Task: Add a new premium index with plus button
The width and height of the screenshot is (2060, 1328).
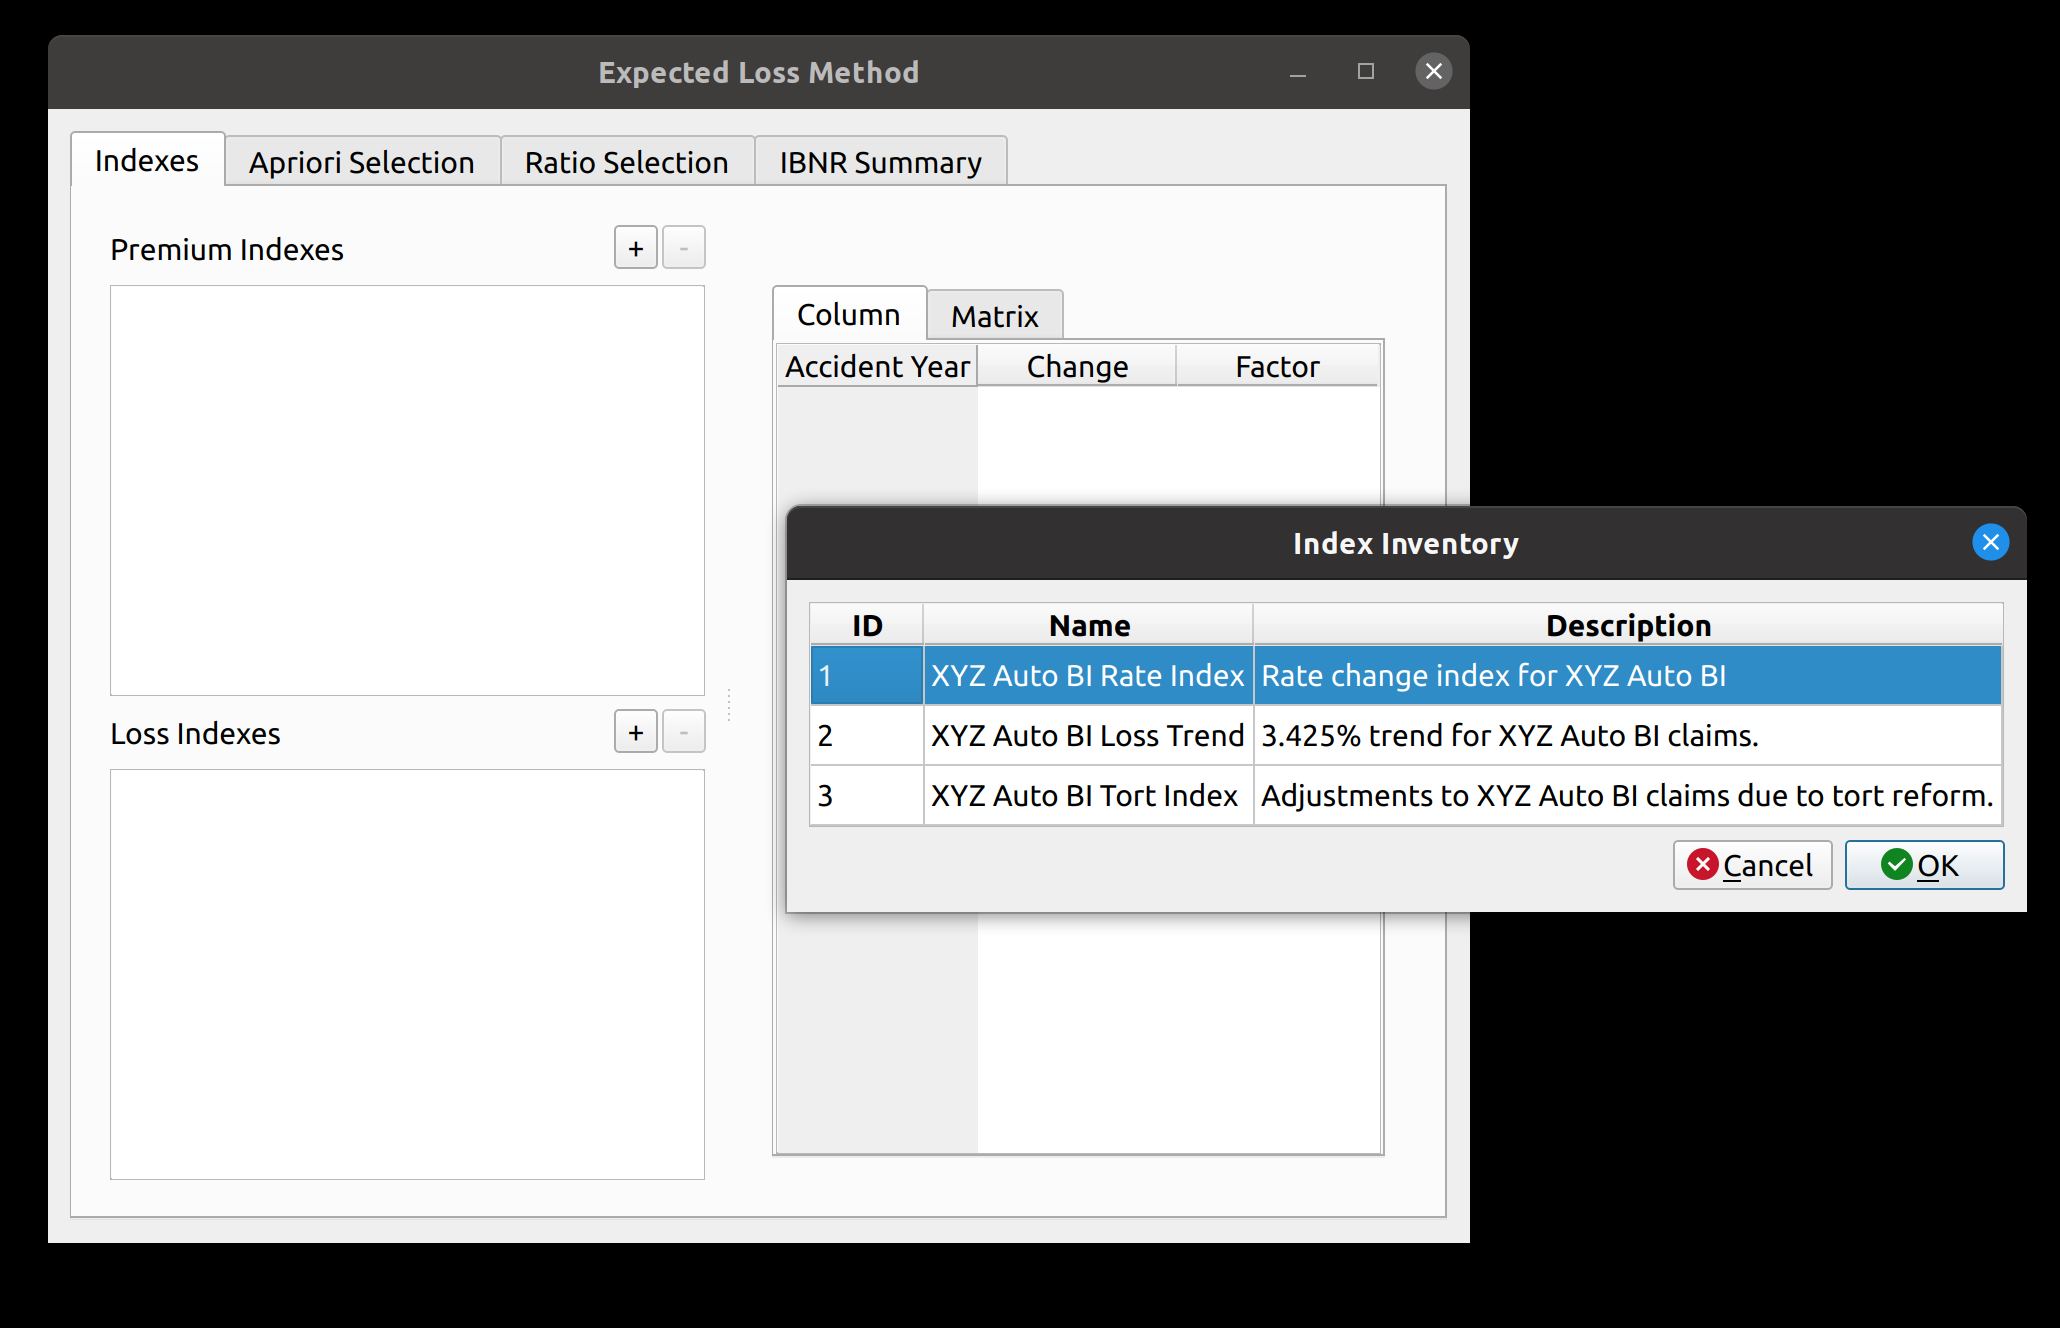Action: [635, 248]
